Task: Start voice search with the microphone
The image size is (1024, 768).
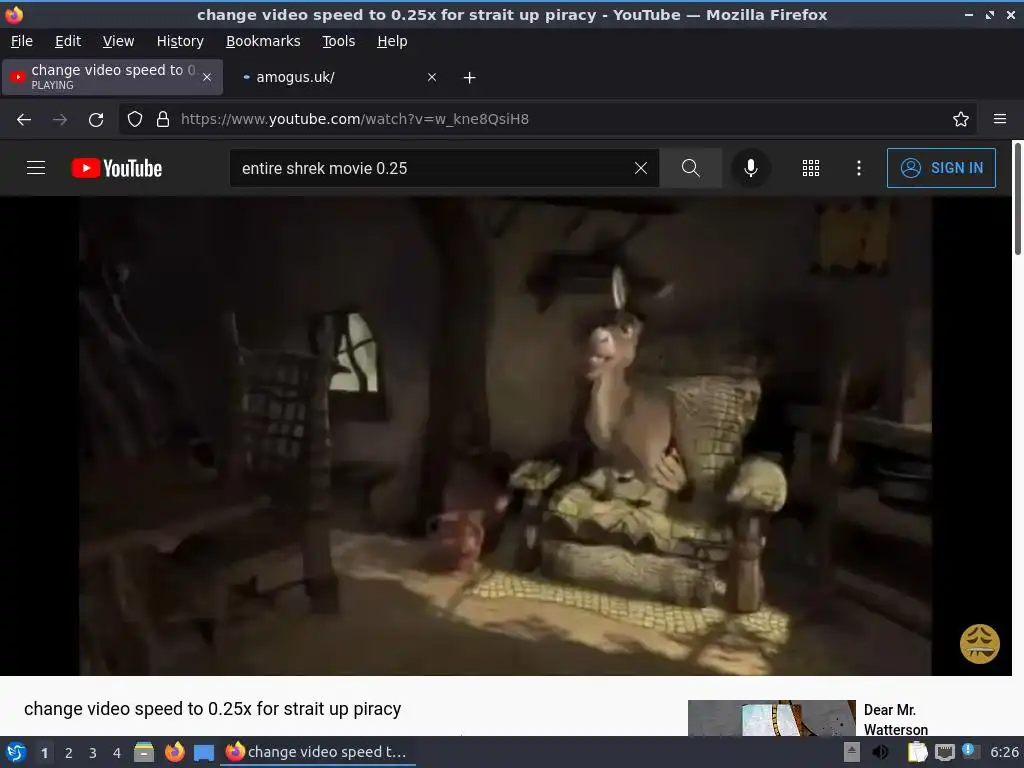Action: (x=751, y=168)
